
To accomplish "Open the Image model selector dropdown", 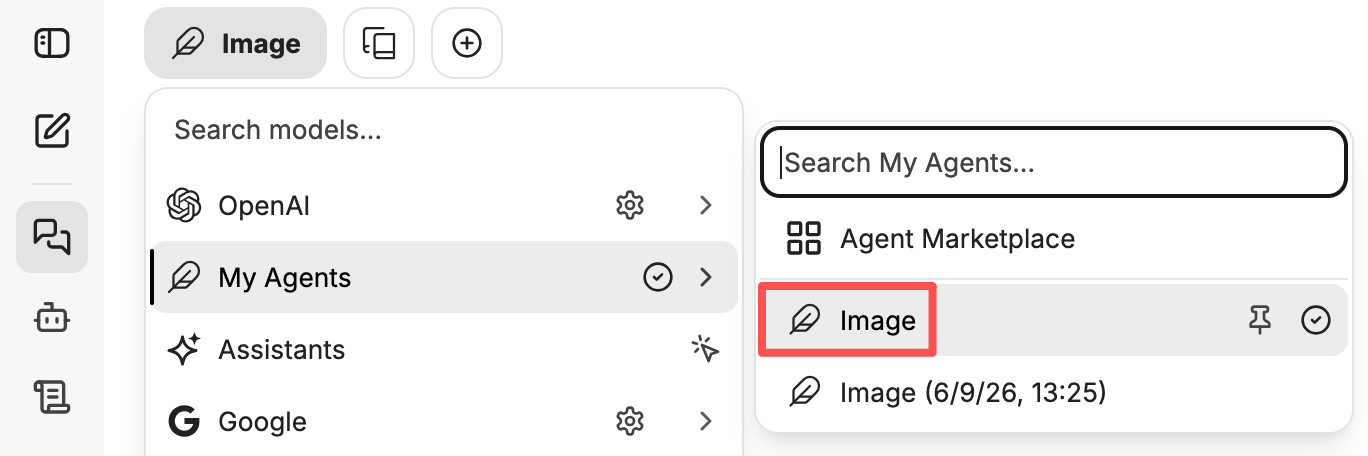I will (x=236, y=43).
